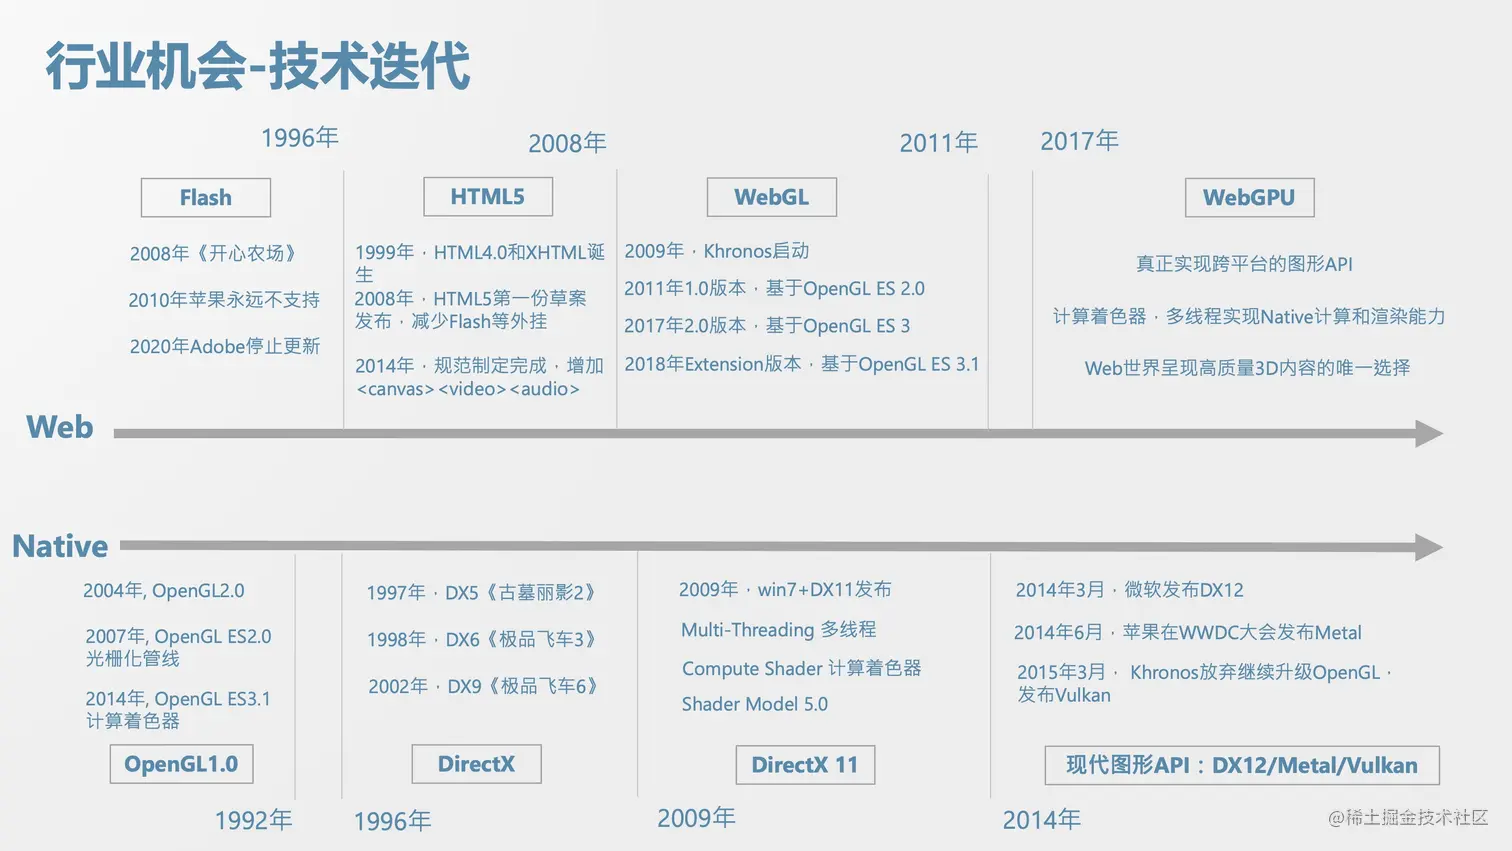This screenshot has width=1512, height=851.
Task: Click the 现代图形API：DX12/Metal/Vulkan box
Action: tap(1242, 765)
